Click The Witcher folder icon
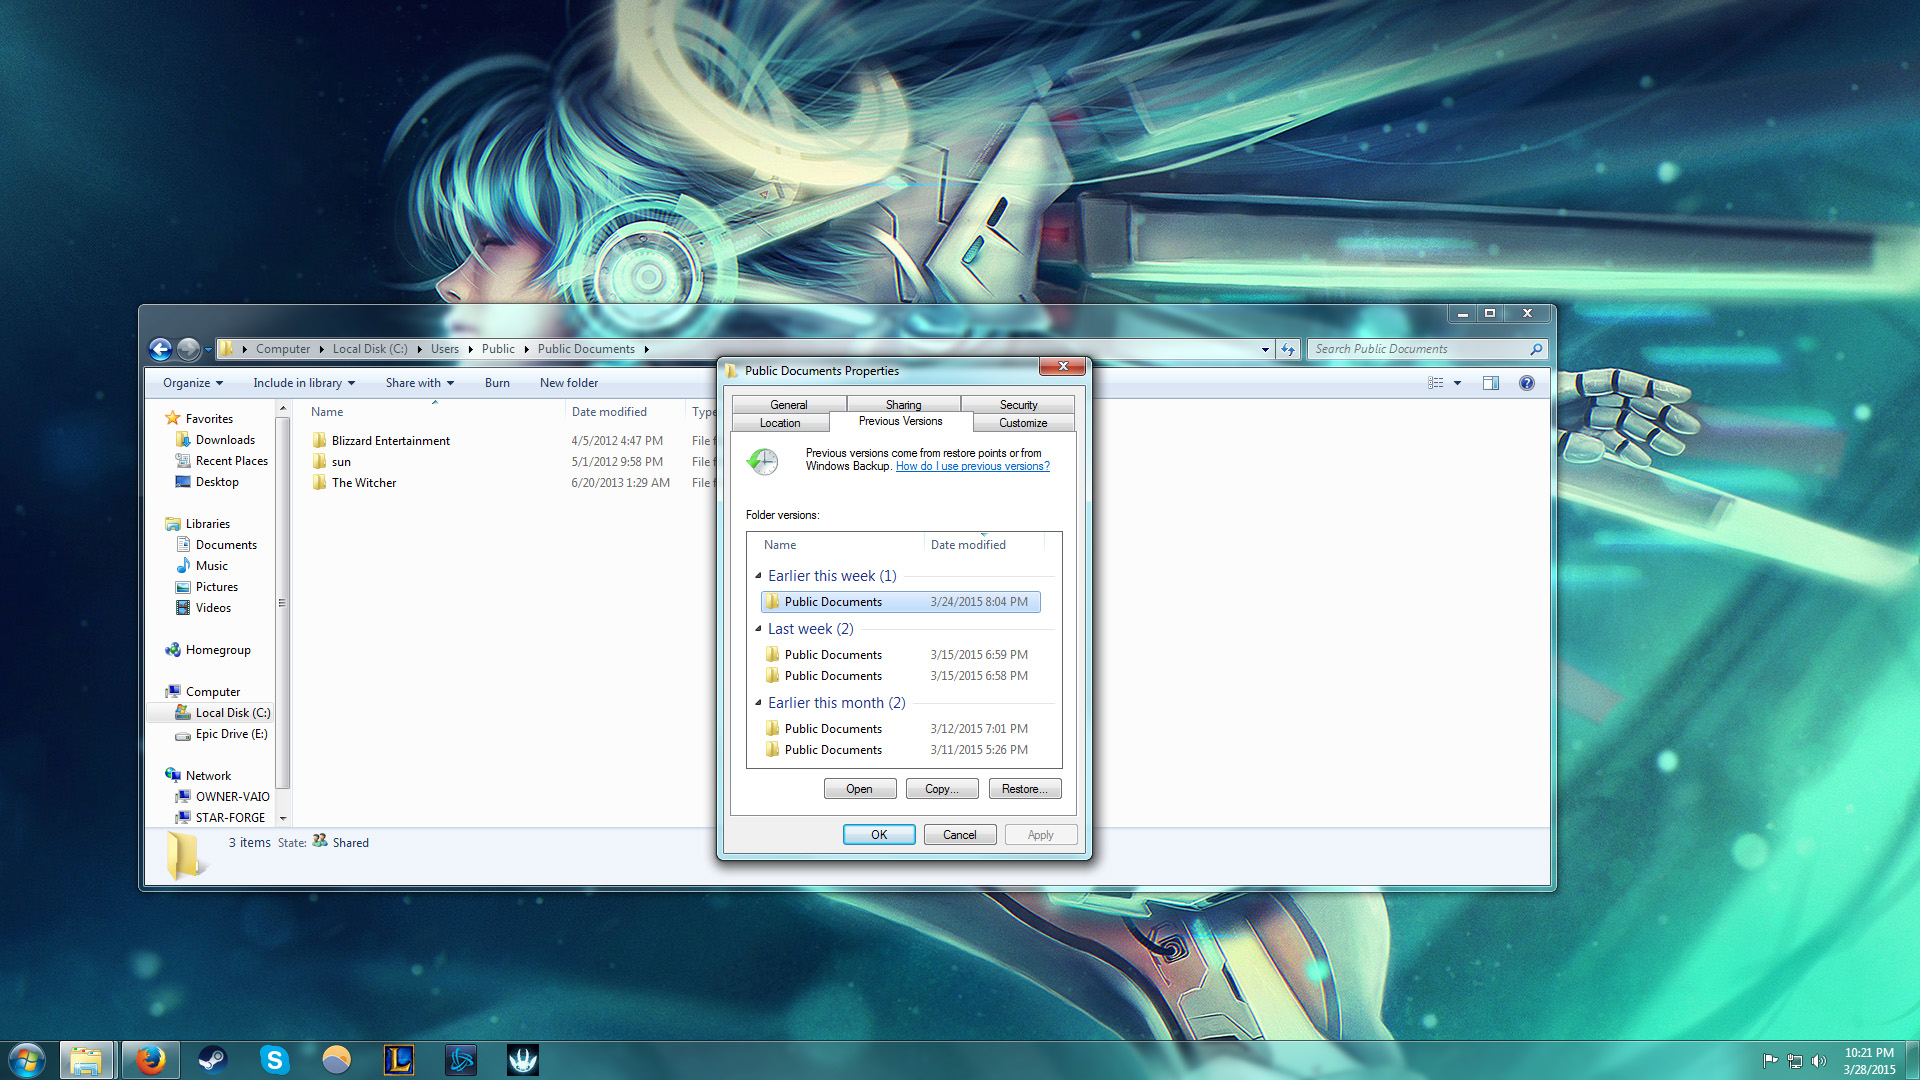Viewport: 1920px width, 1080px height. (x=319, y=483)
